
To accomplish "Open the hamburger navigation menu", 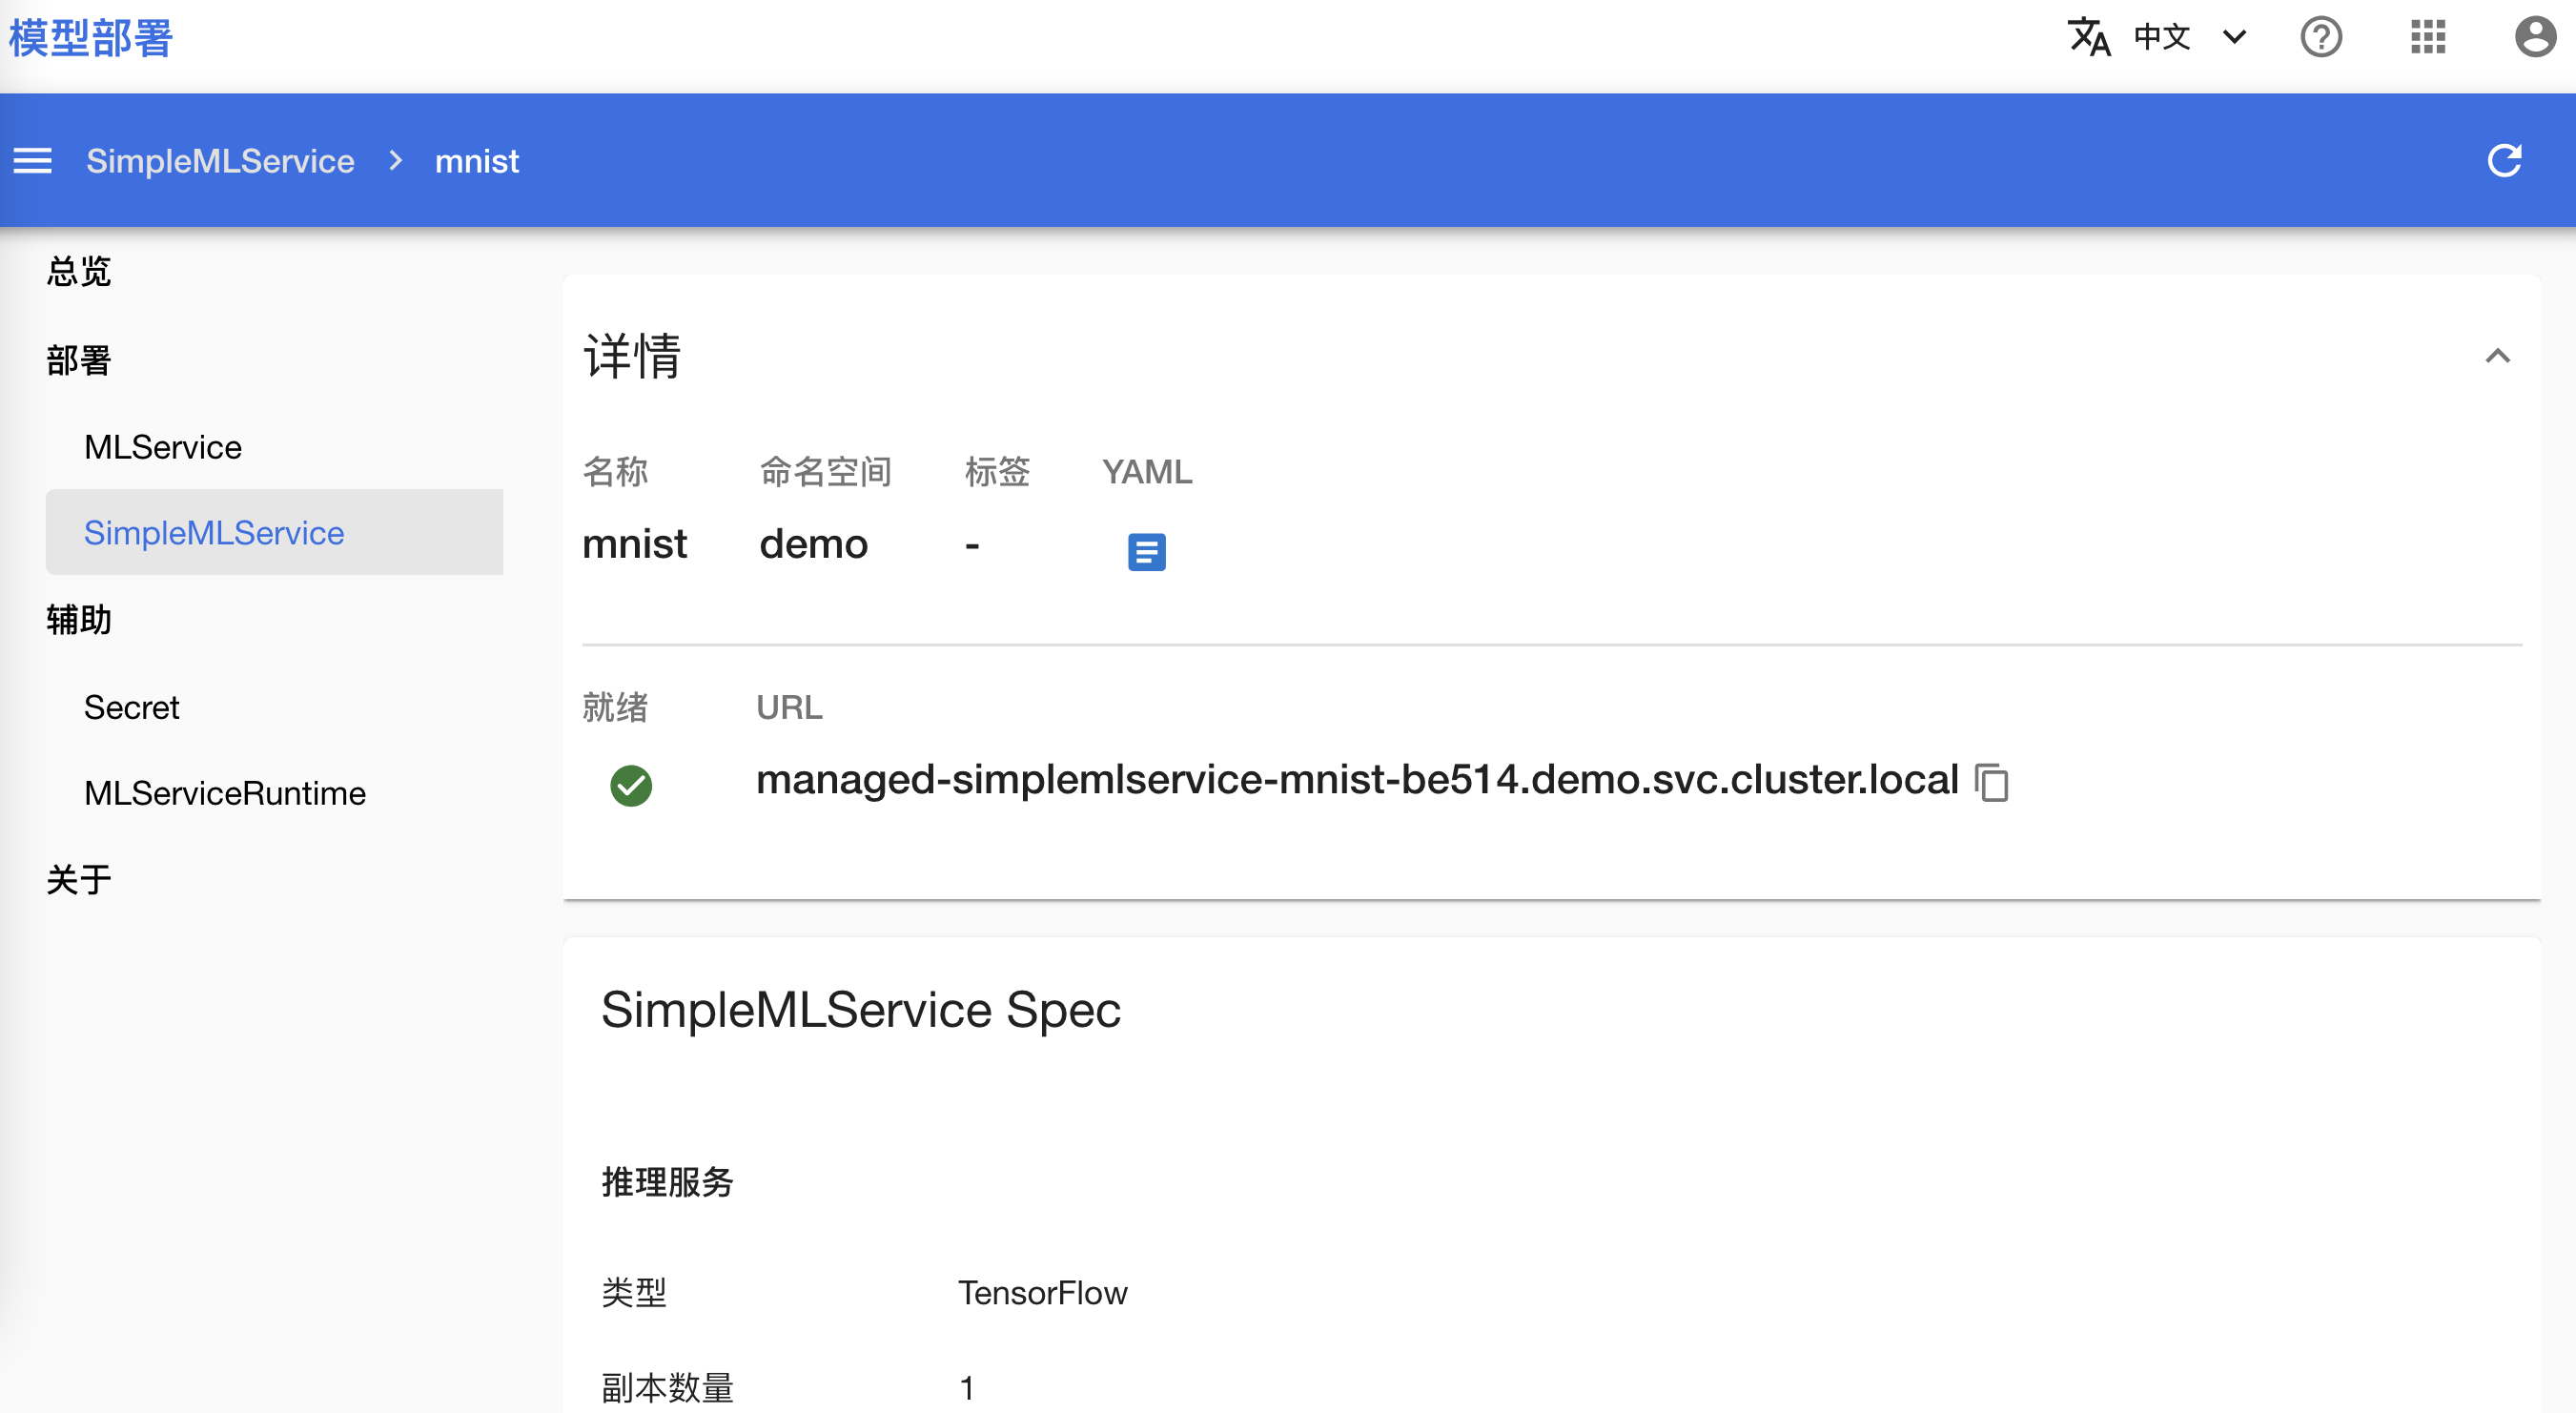I will click(33, 161).
